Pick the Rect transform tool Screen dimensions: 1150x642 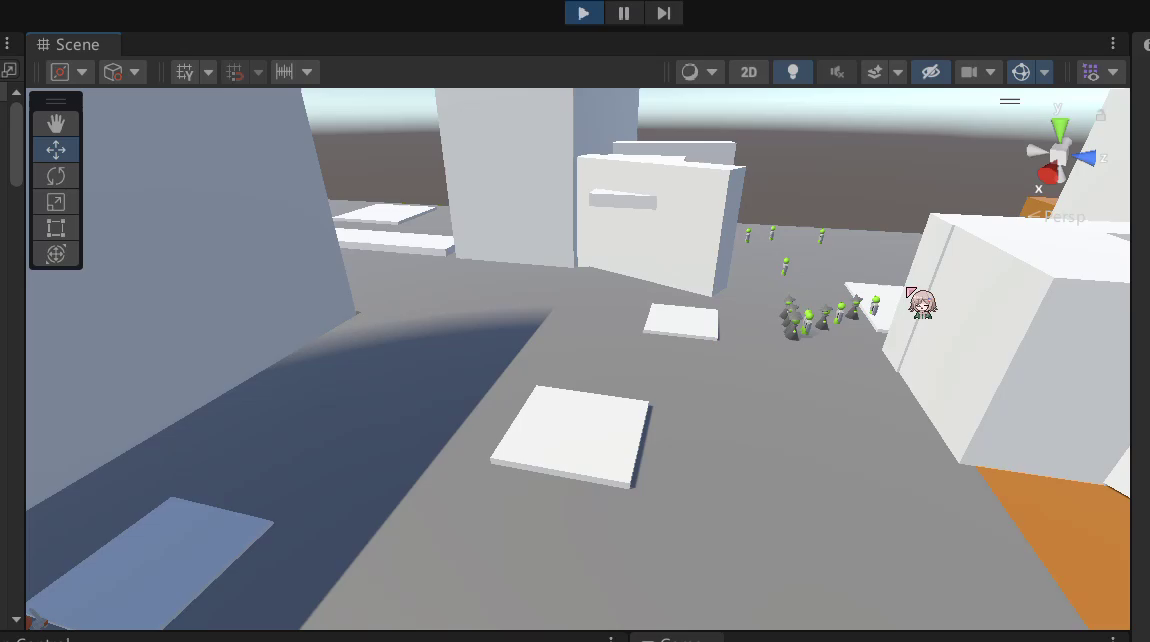[x=56, y=228]
